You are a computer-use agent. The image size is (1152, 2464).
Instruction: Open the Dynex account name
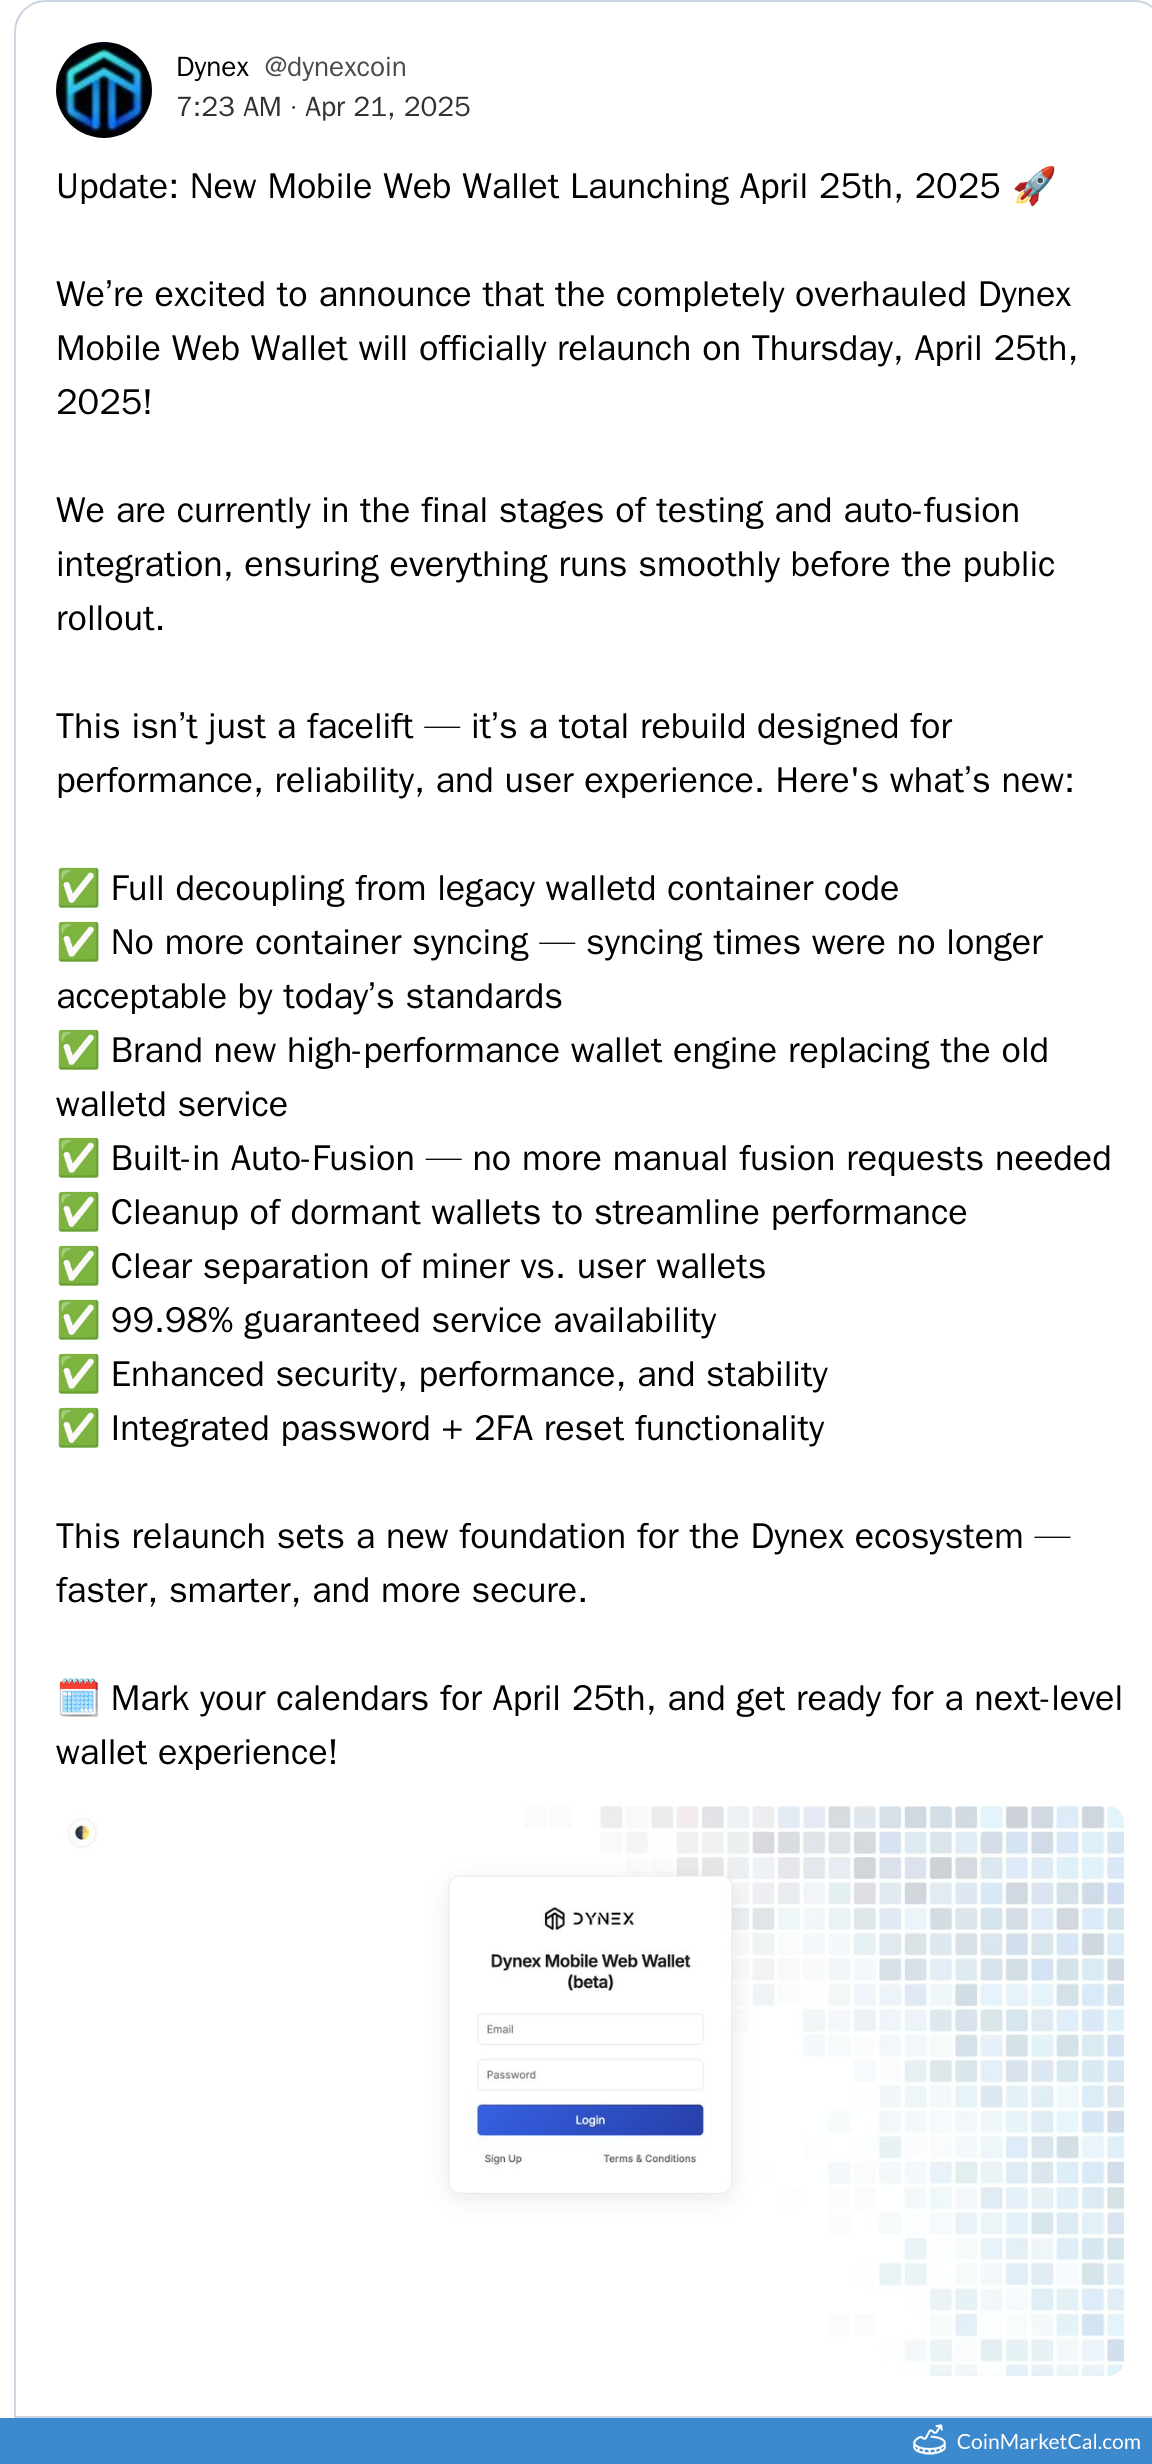pos(212,67)
